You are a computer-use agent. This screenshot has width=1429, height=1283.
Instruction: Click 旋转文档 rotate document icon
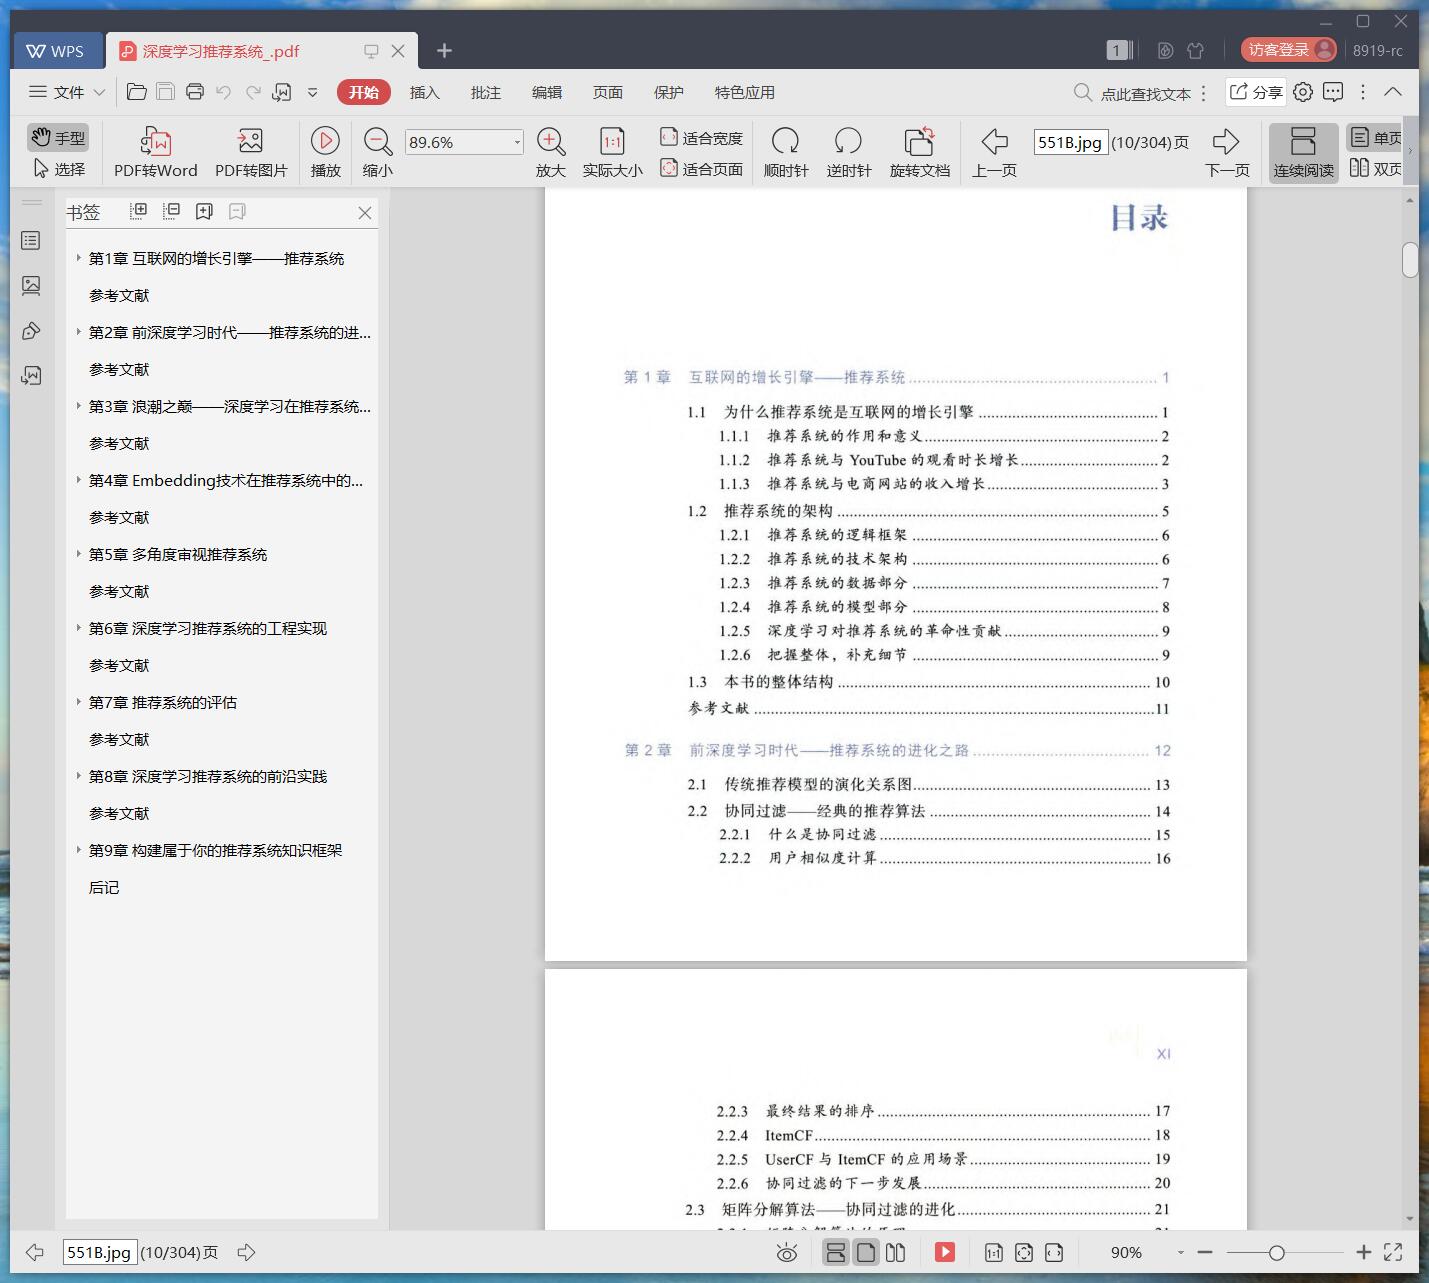(x=919, y=141)
